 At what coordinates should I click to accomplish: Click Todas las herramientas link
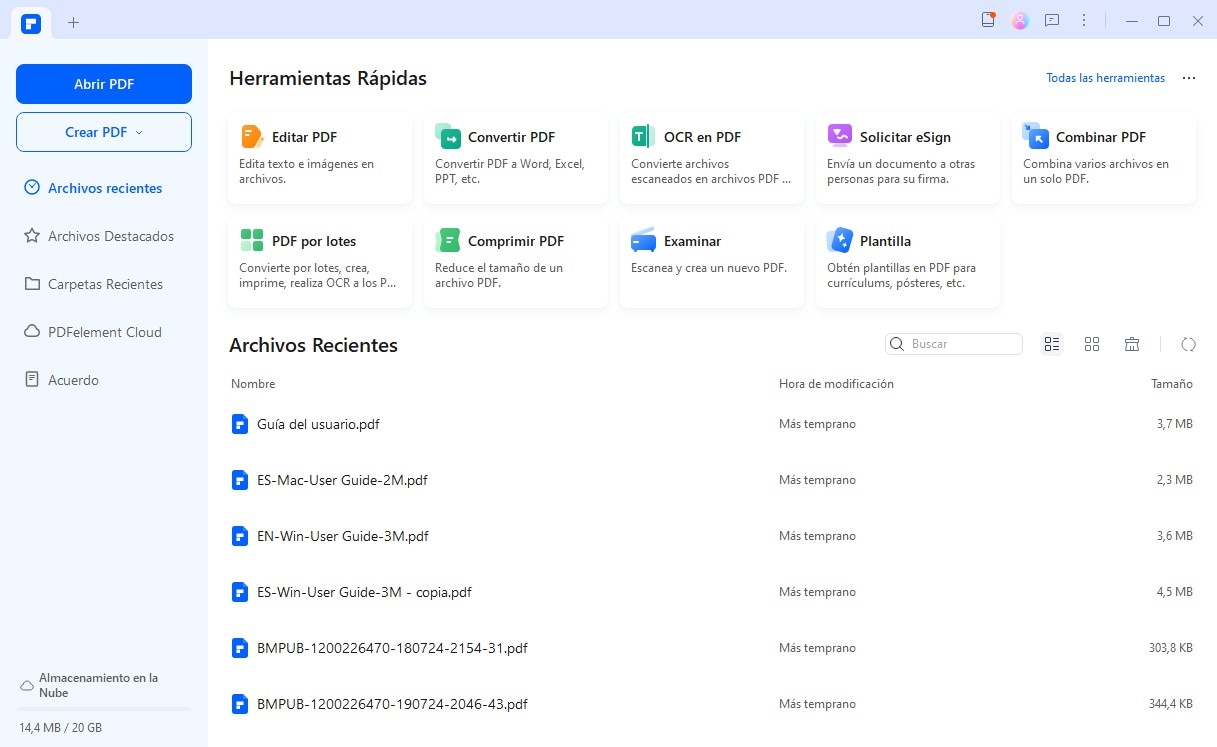pos(1105,78)
